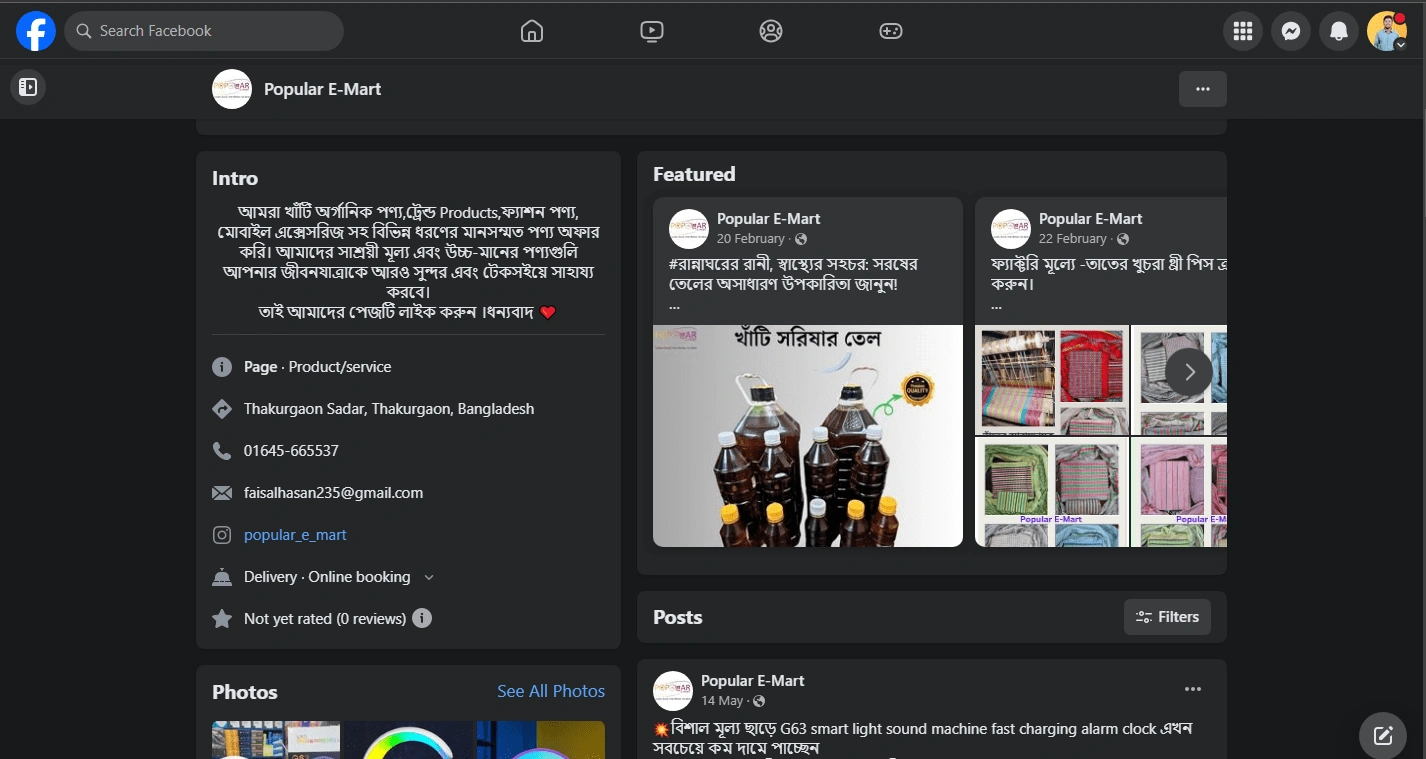Screen dimensions: 1426x759
Task: Open Popular E-Mart name on 22 February post
Action: 1091,219
